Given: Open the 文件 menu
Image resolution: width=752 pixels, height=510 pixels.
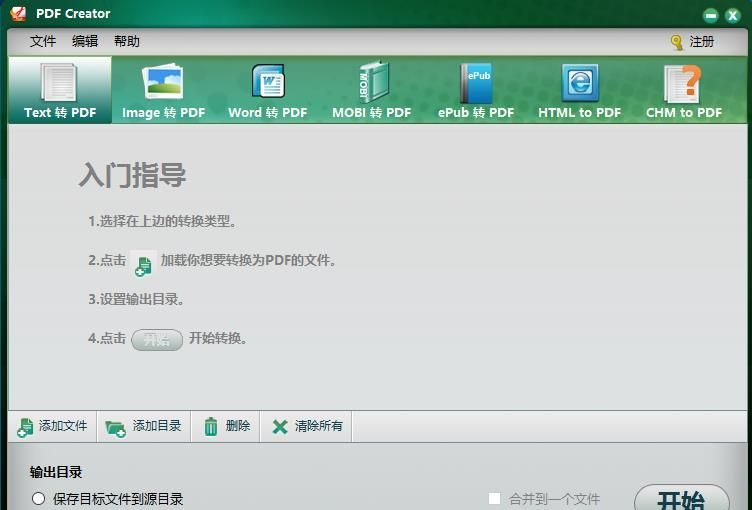Looking at the screenshot, I should 43,41.
